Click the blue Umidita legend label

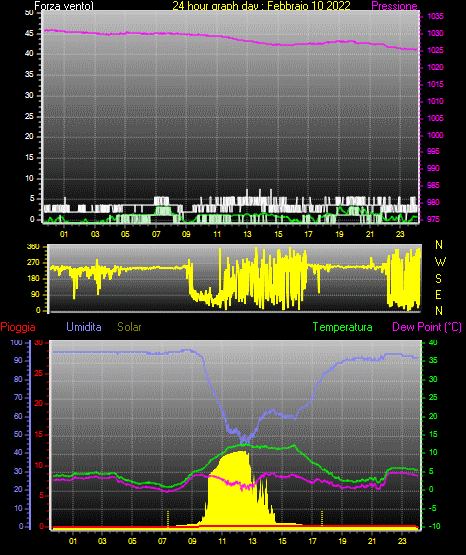(x=84, y=326)
